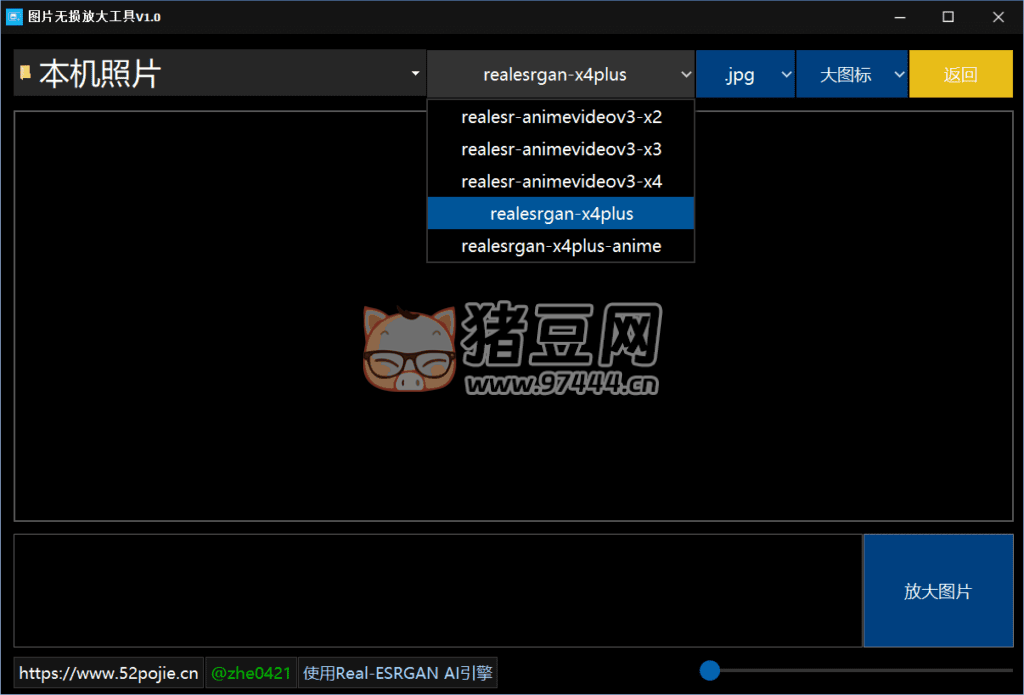
Task: Click the yellow folder icon beside 本机照片
Action: point(25,73)
